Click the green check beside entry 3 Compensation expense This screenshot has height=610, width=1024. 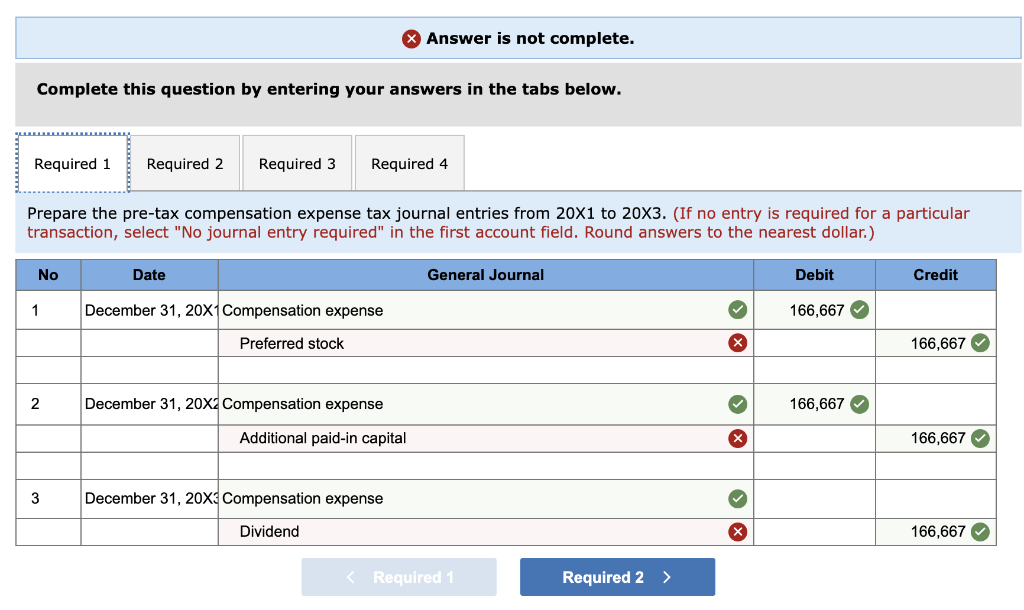(x=737, y=498)
